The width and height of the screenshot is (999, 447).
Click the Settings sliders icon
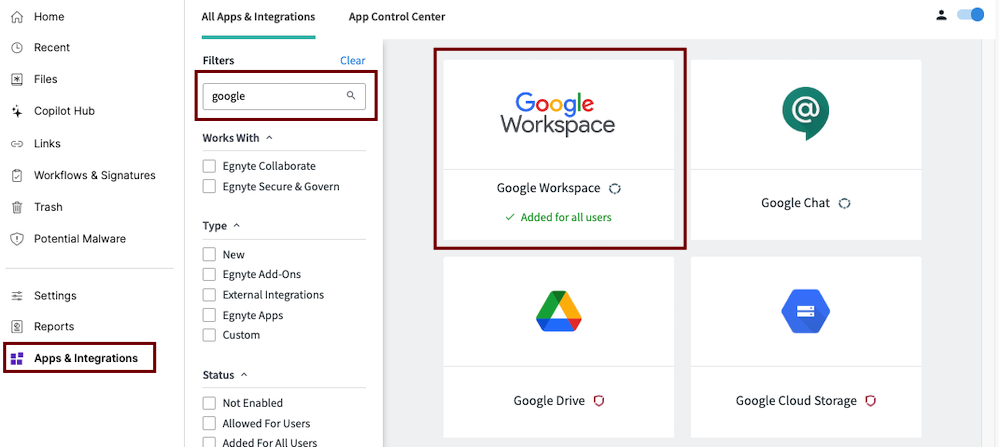click(x=17, y=296)
